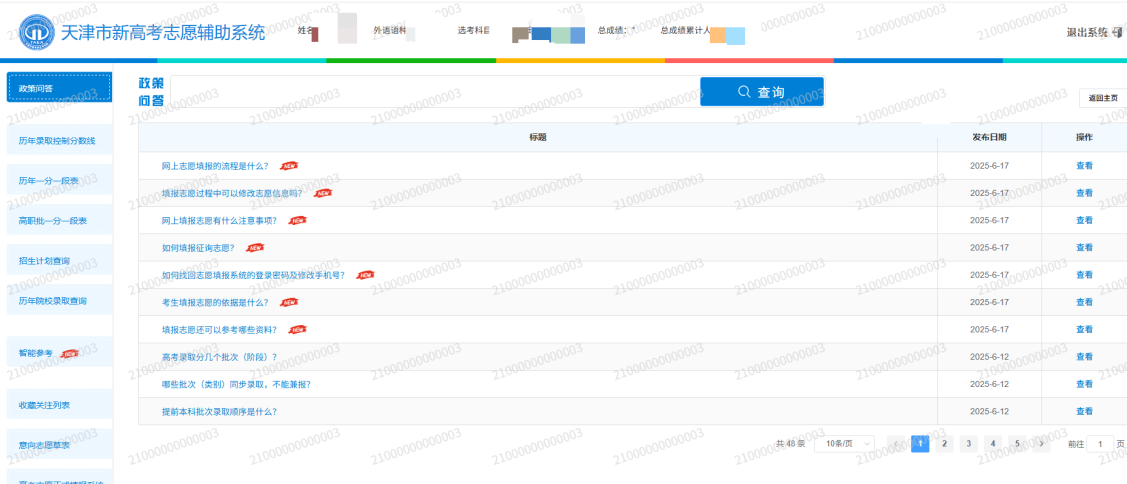
Task: Focus the 前往 page number input
Action: pyautogui.click(x=1100, y=444)
